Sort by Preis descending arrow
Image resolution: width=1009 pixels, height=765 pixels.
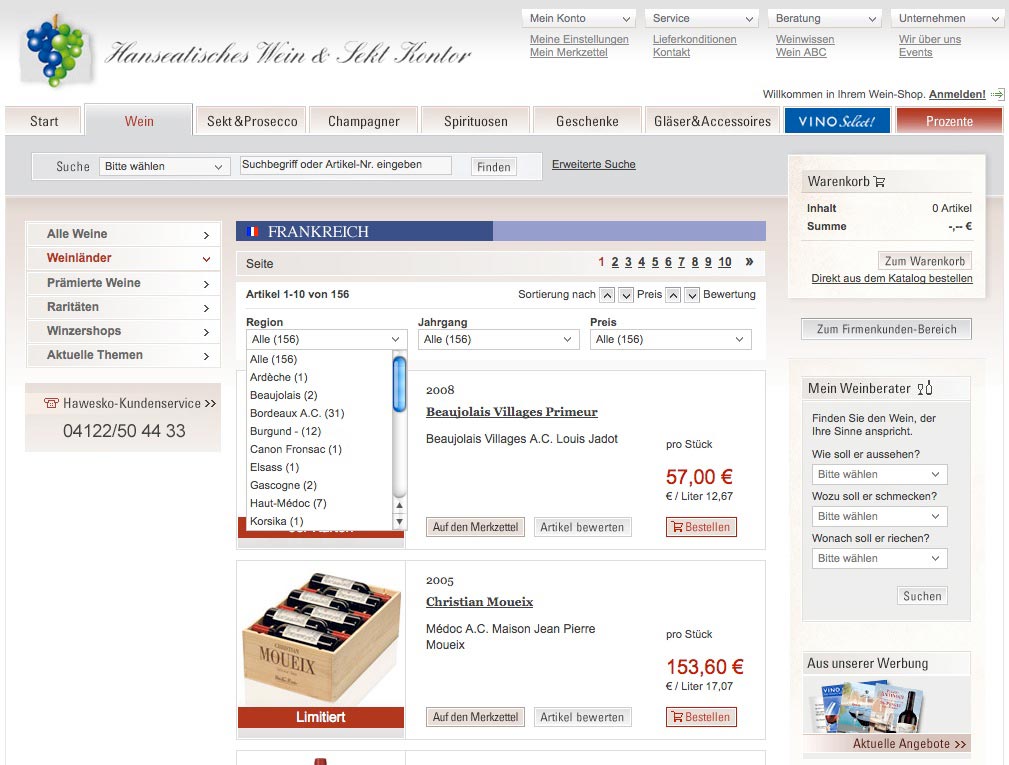(x=692, y=295)
